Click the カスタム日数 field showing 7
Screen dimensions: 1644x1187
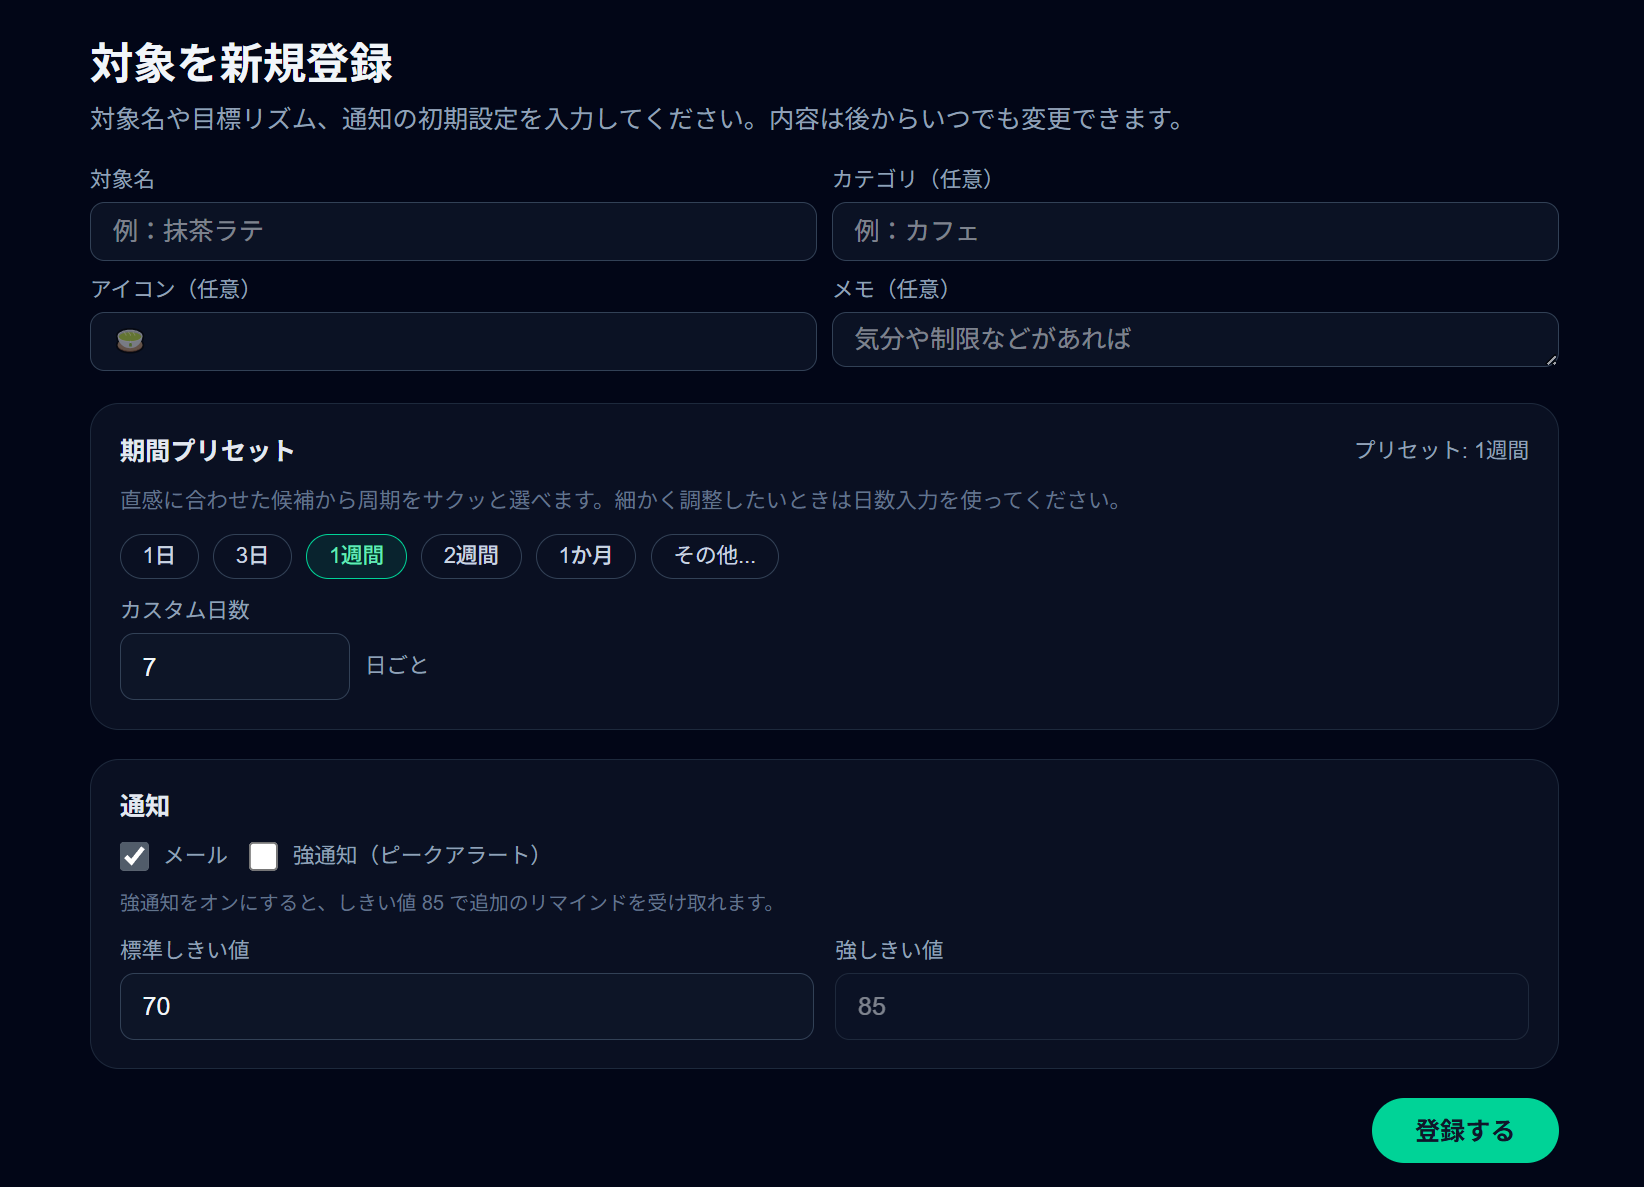click(x=234, y=666)
